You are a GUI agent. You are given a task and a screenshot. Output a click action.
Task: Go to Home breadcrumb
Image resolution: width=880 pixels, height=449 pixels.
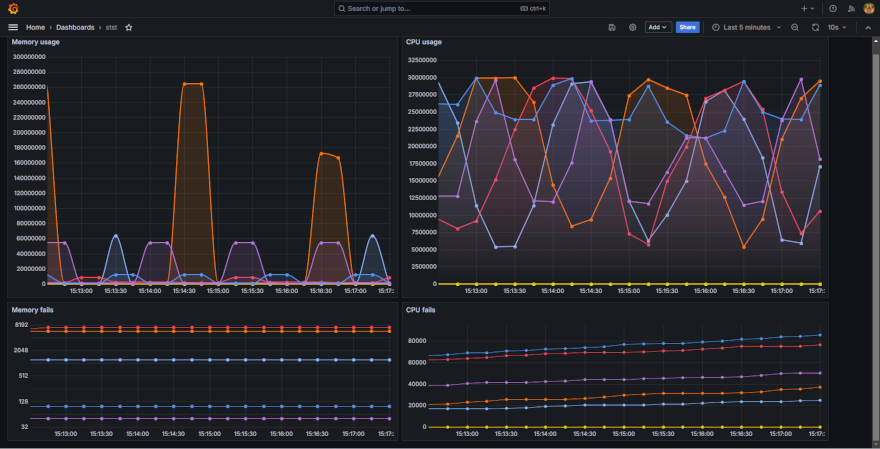(35, 27)
